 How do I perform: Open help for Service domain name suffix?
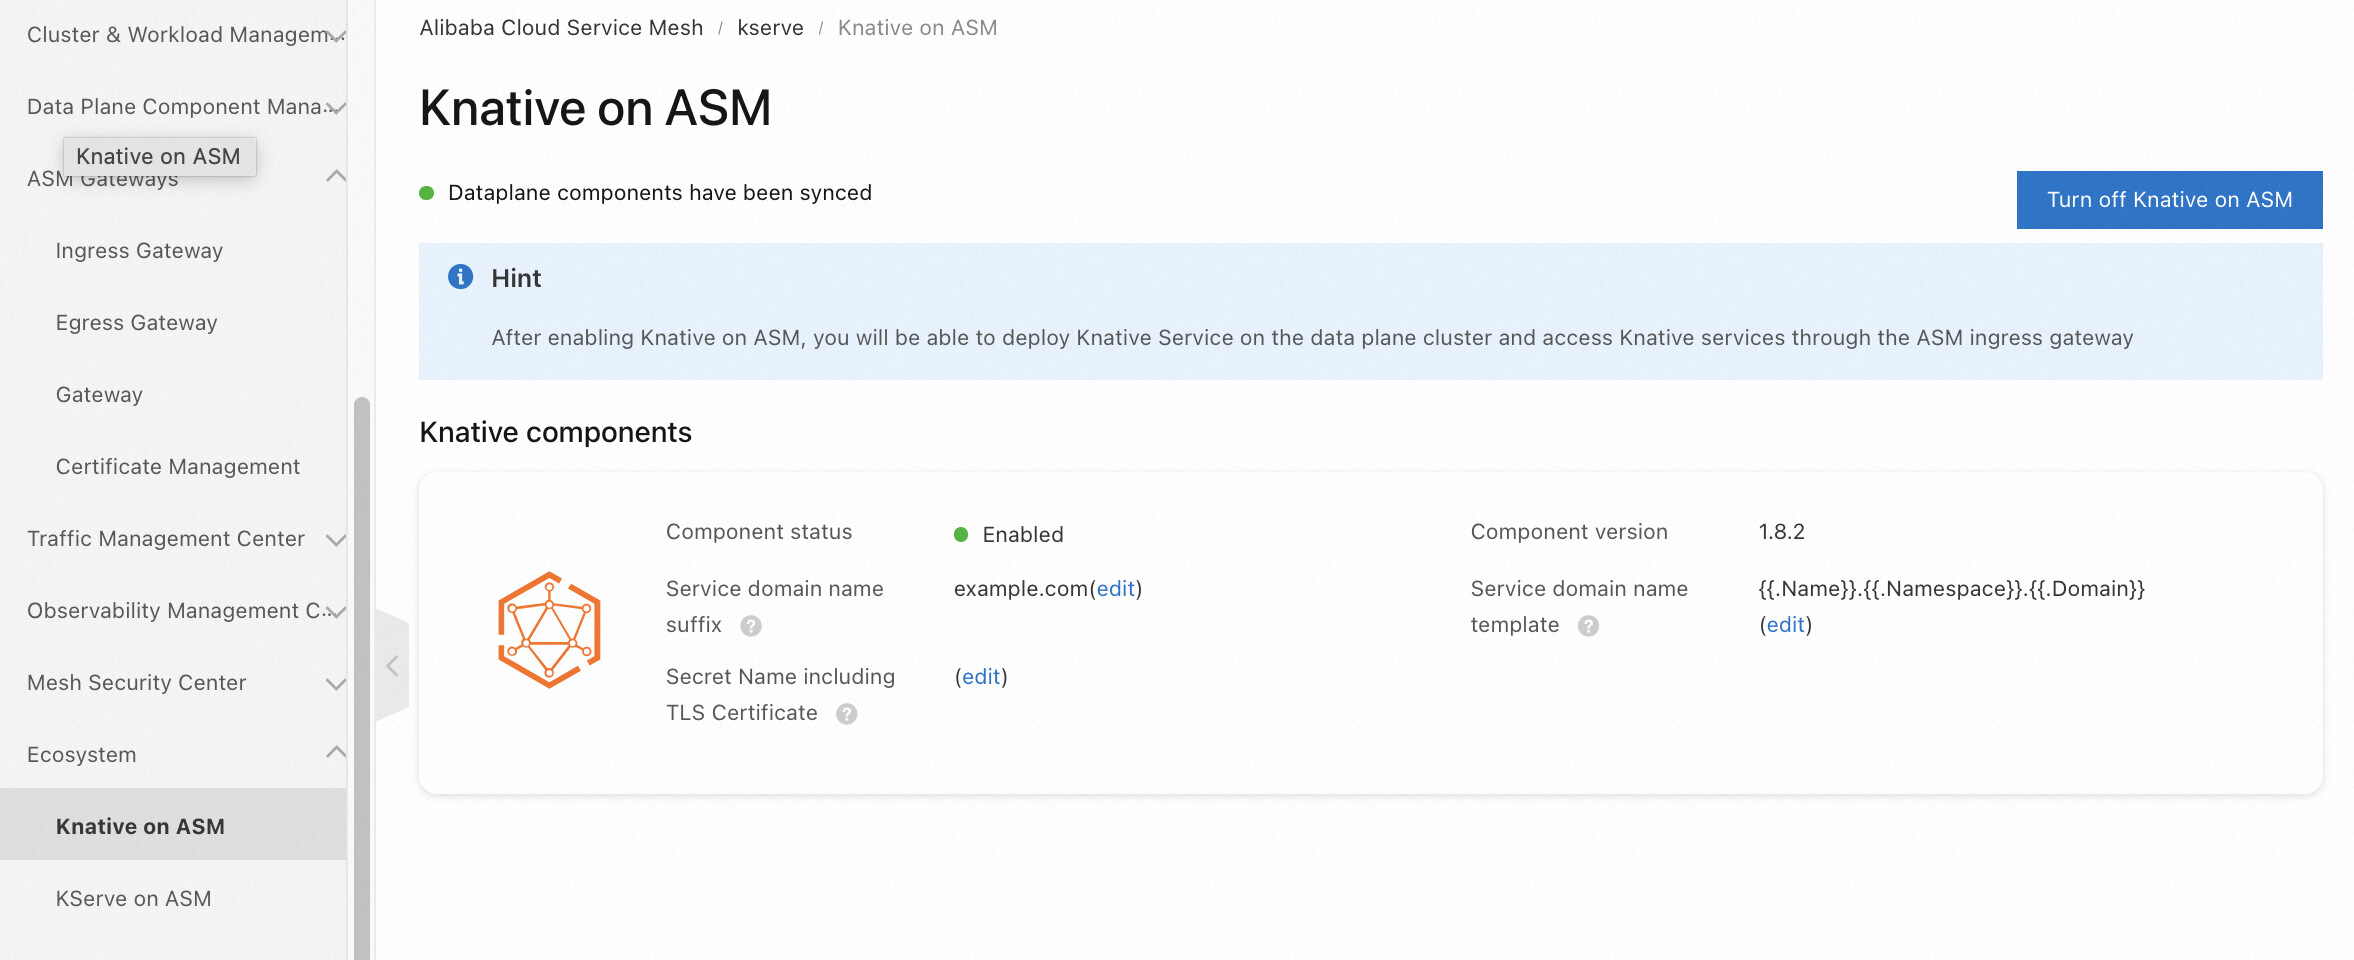751,626
